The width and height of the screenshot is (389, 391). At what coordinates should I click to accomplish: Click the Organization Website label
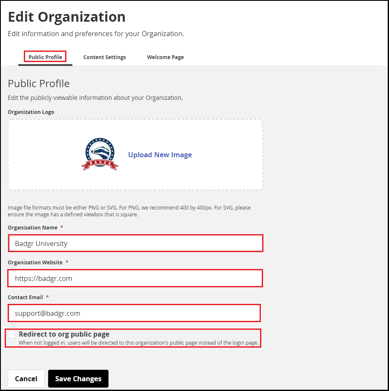[35, 262]
